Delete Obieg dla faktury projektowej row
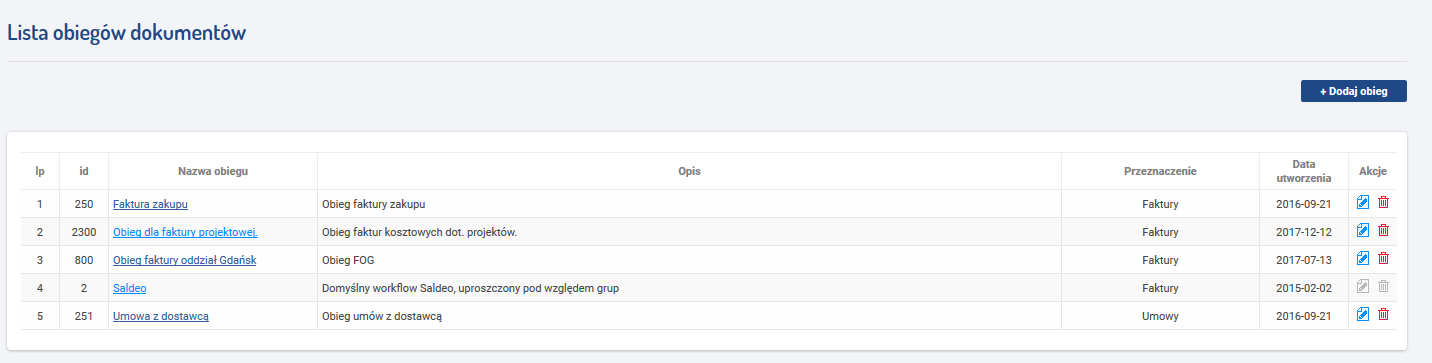The image size is (1432, 363). point(1384,231)
